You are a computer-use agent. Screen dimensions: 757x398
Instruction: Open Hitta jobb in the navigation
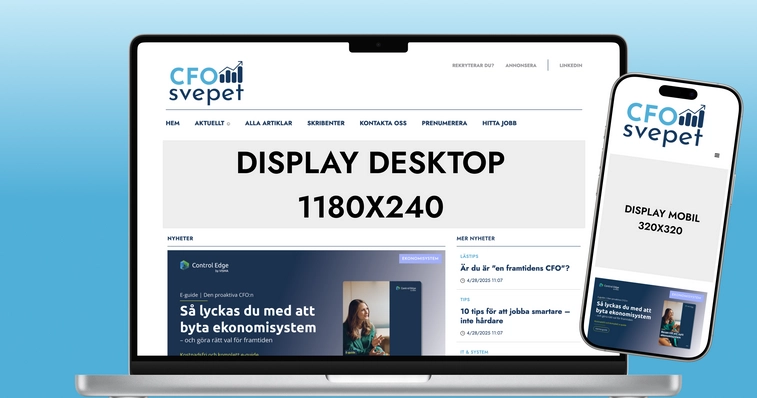point(499,123)
